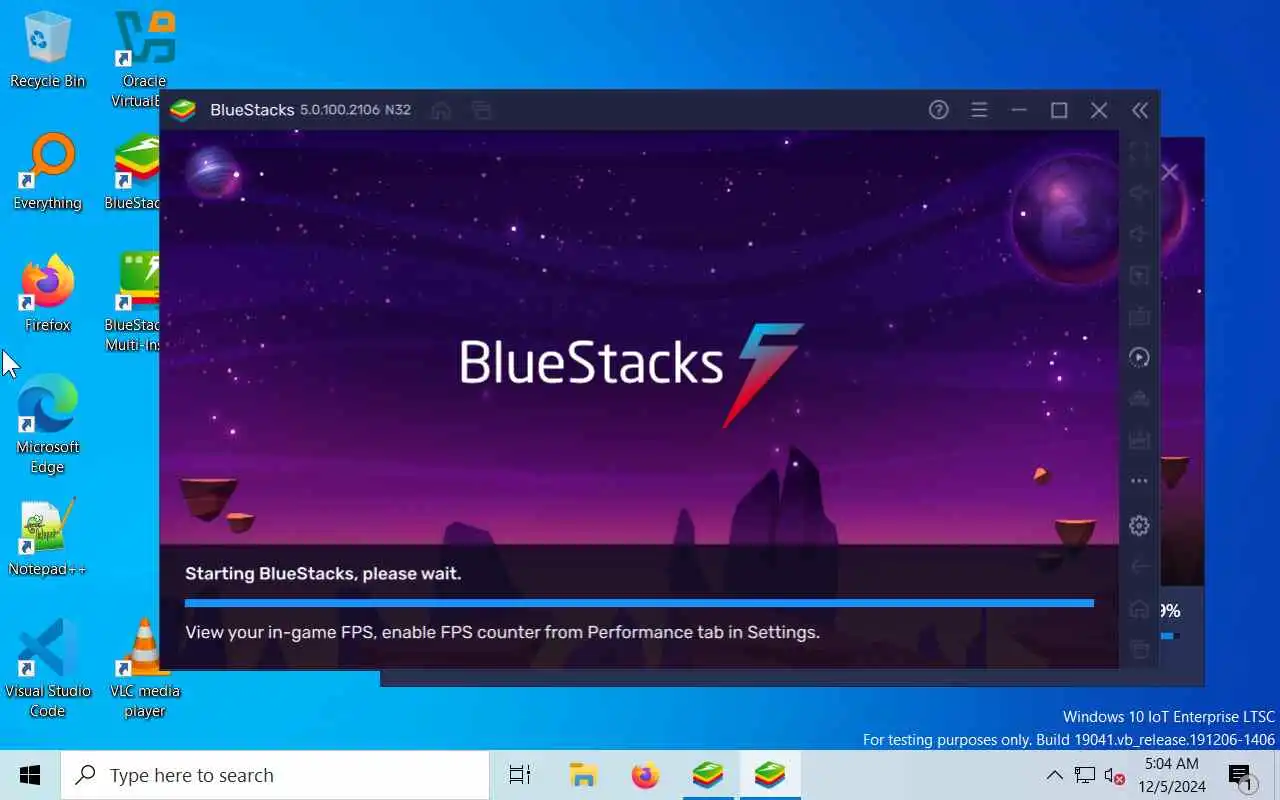This screenshot has height=800, width=1280.
Task: Click the volume up icon in BlueStacks sidebar
Action: [1139, 193]
